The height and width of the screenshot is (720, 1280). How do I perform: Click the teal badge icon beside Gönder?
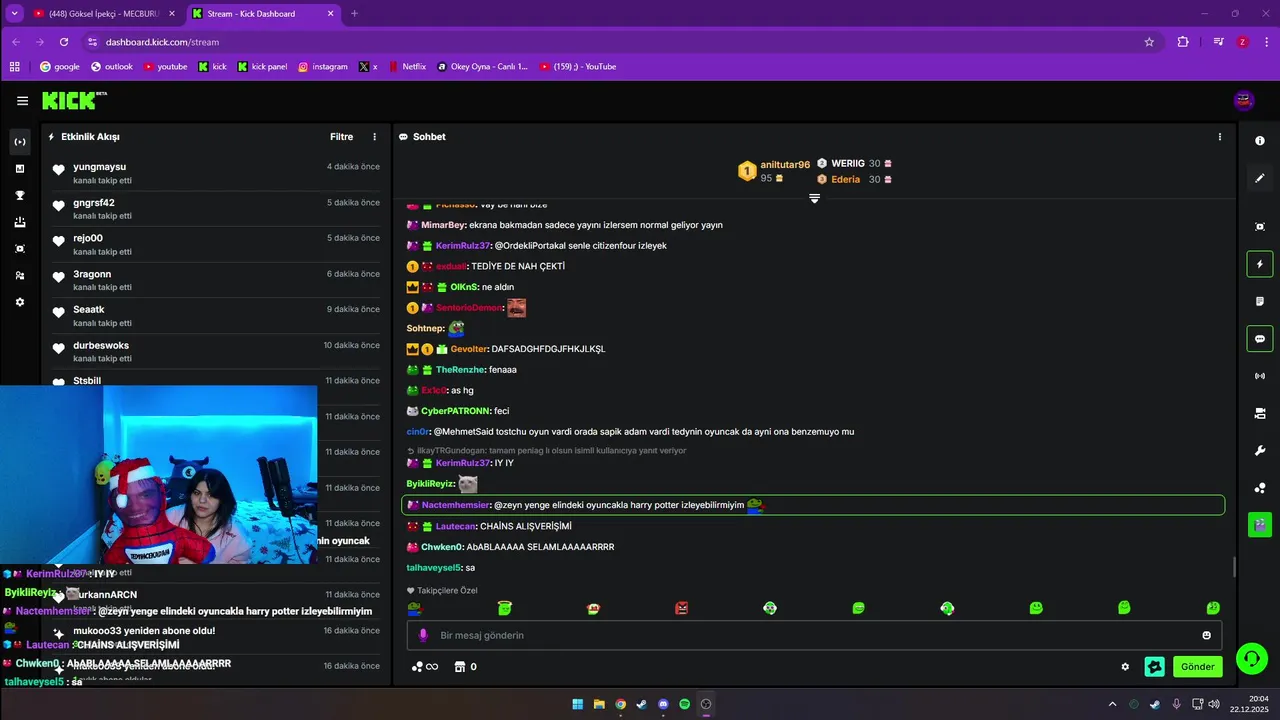click(1155, 667)
